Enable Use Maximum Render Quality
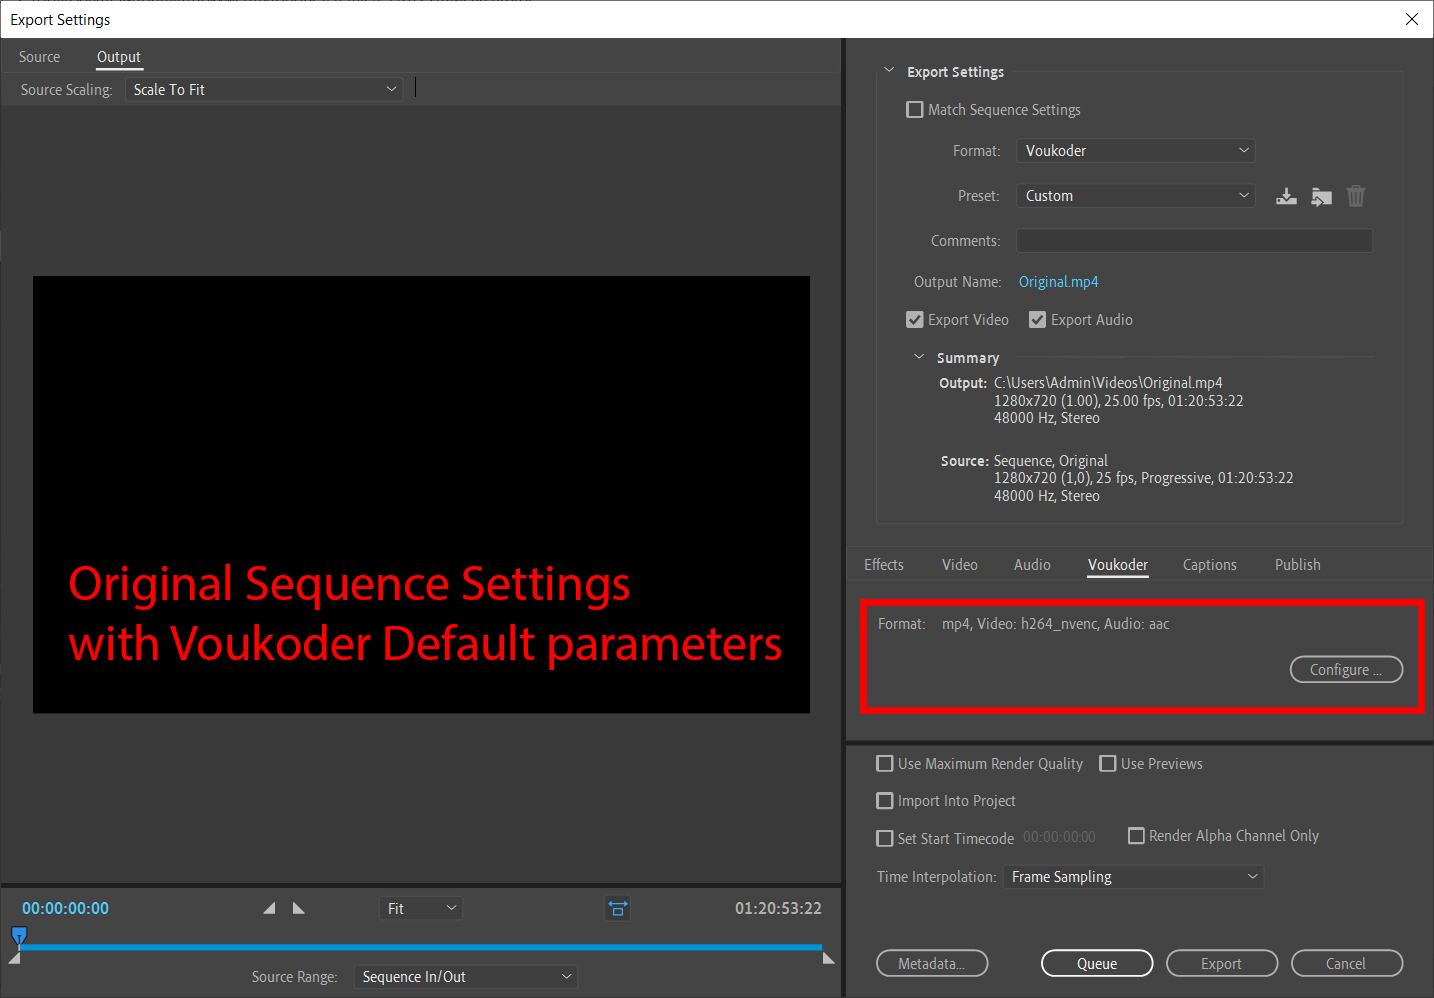The image size is (1434, 998). point(885,764)
